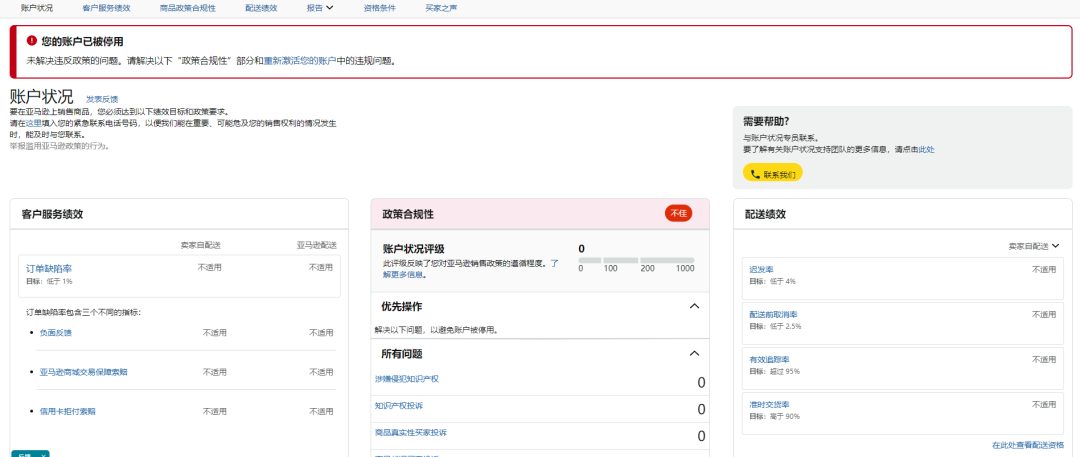Open the 涉嫌侵犯知识产权 issue link
Viewport: 1080px width, 457px height.
tap(407, 378)
